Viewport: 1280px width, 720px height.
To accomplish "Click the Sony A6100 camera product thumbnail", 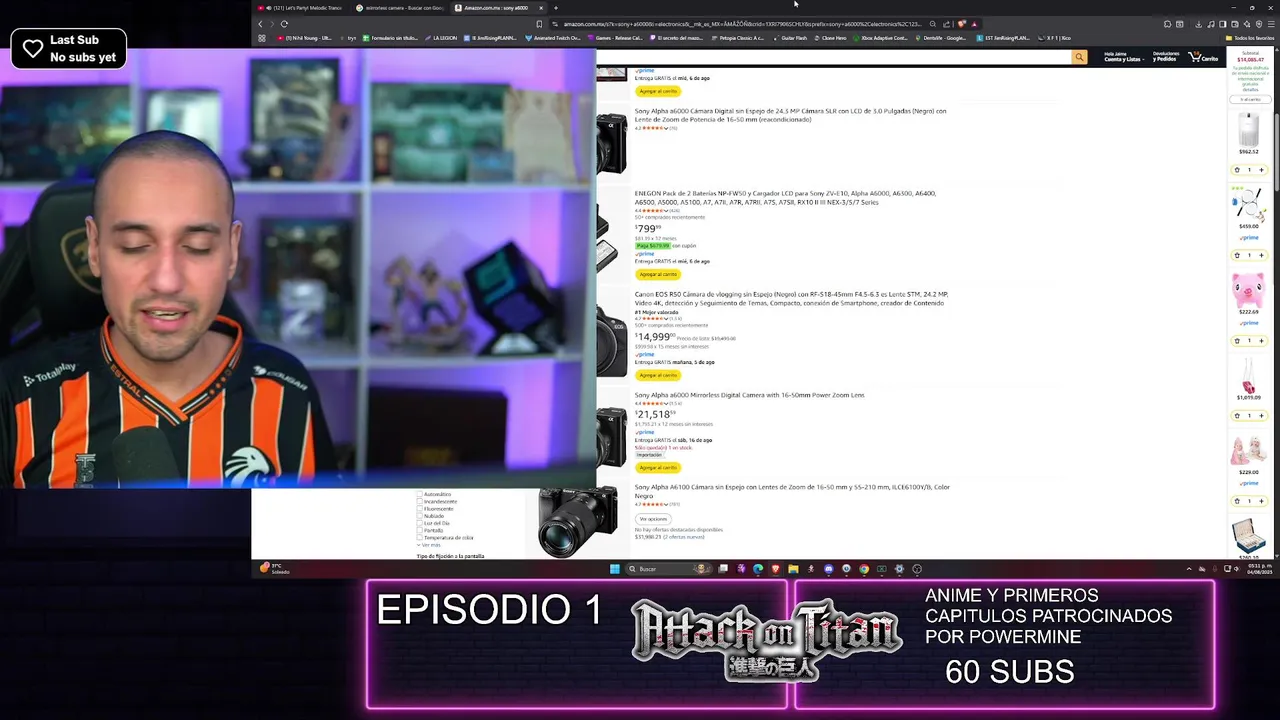I will coord(578,522).
